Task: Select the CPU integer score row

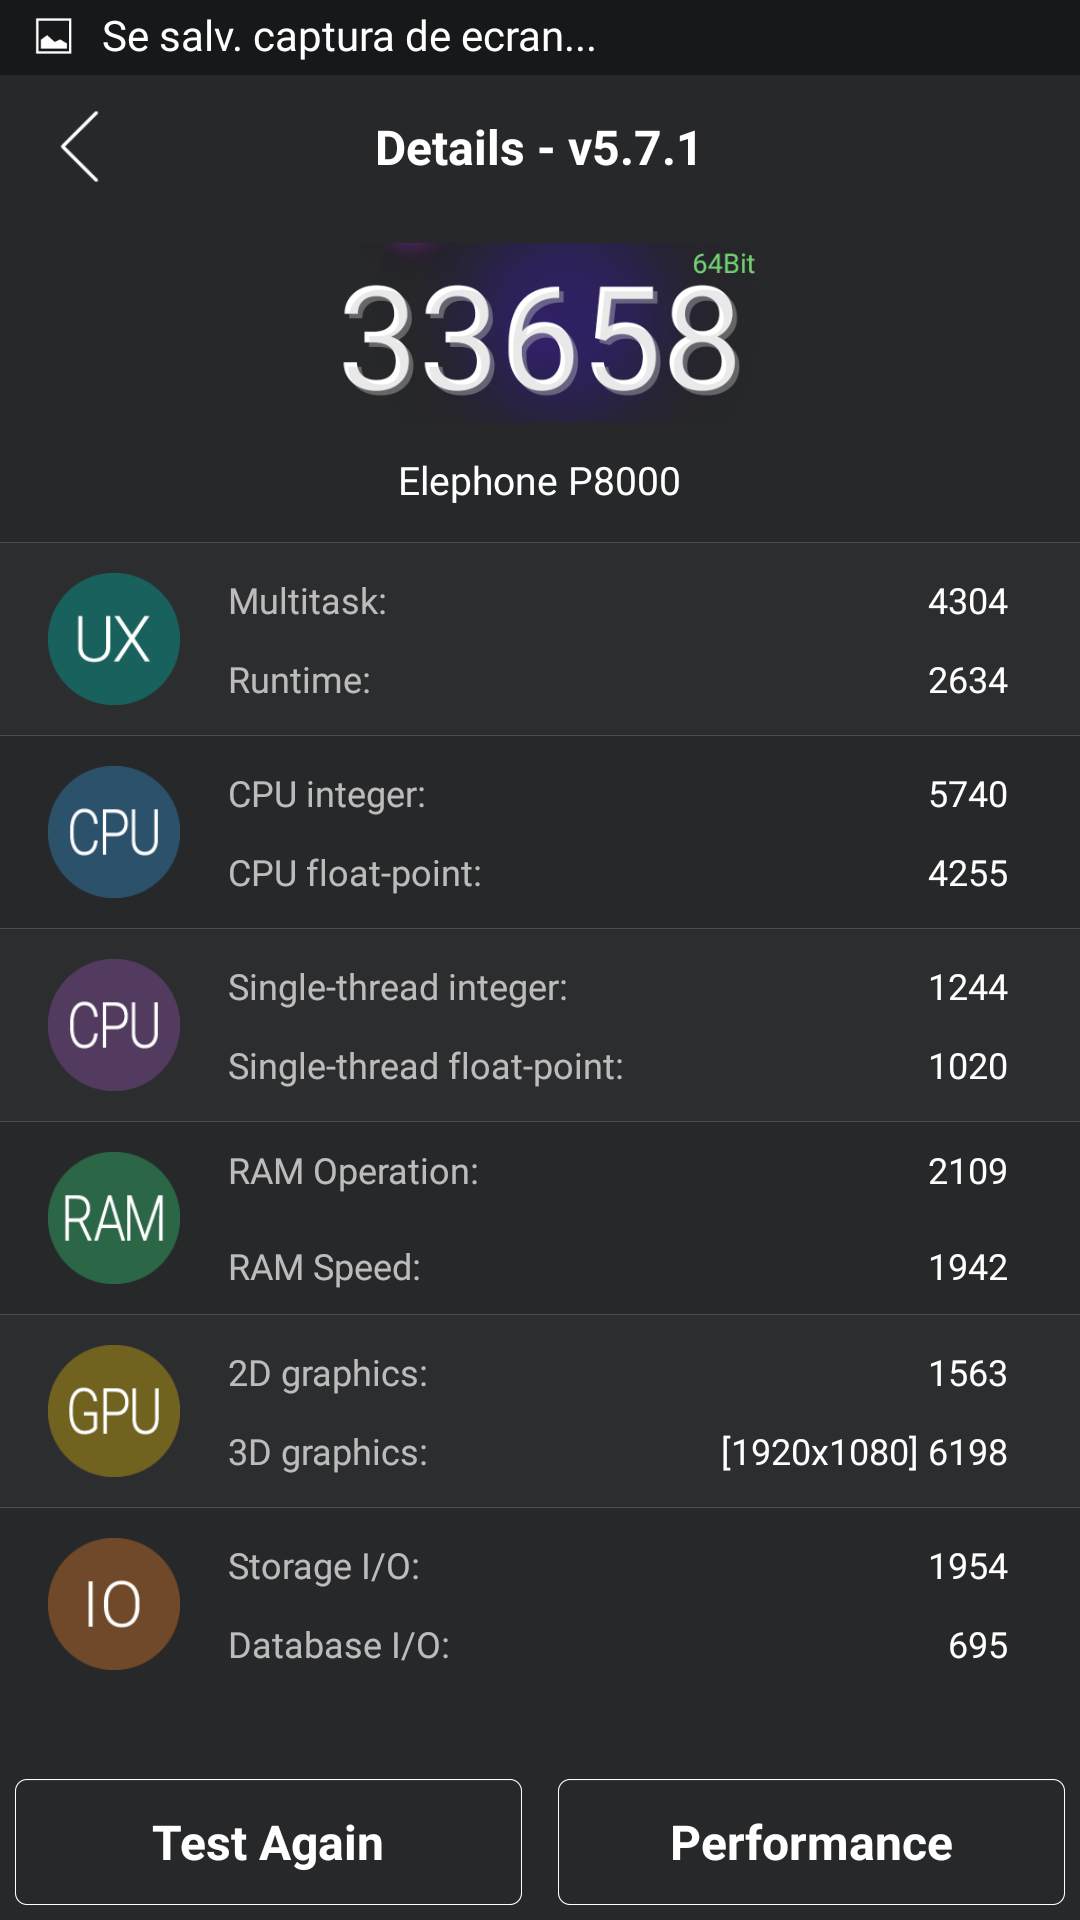Action: (x=617, y=795)
